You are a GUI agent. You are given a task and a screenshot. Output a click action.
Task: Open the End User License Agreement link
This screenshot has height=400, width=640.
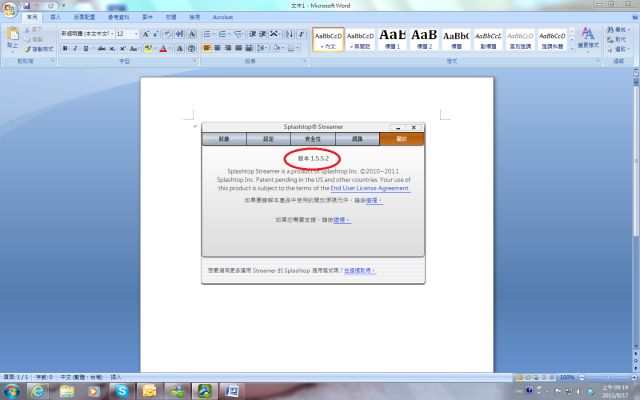pyautogui.click(x=370, y=188)
